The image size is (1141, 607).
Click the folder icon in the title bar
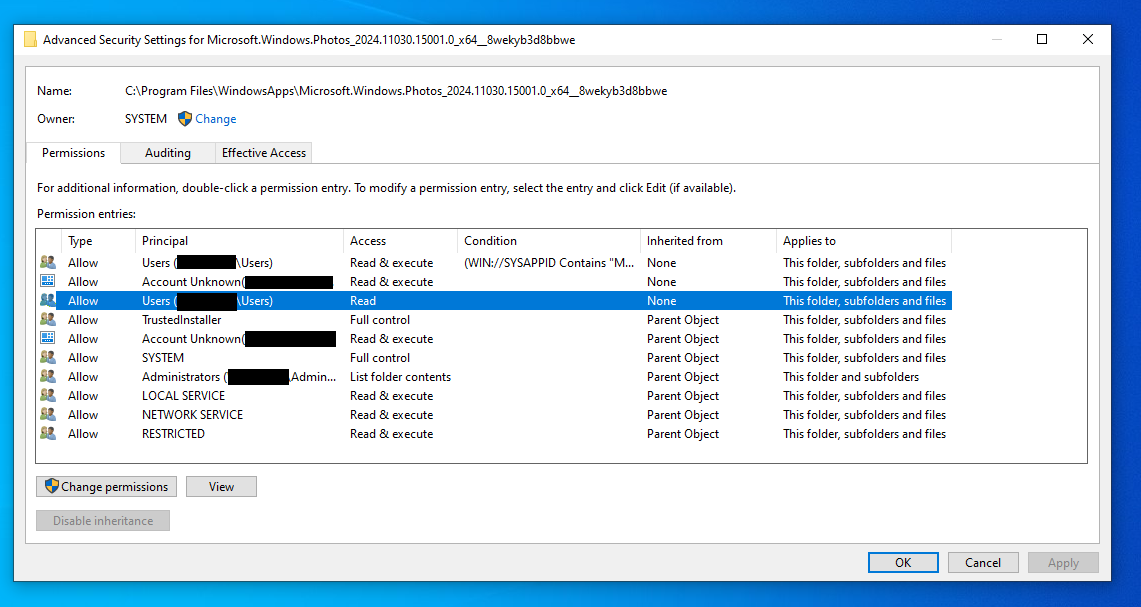[x=30, y=40]
